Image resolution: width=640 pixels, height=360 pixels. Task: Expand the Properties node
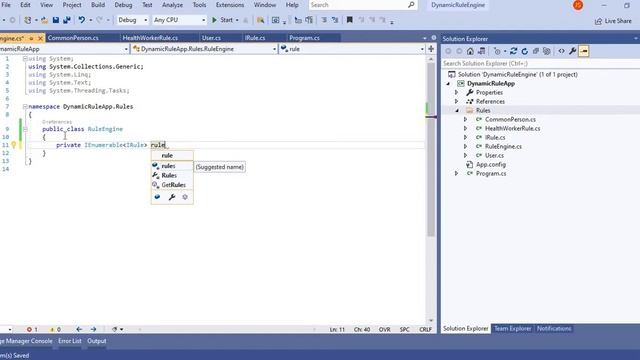457,93
